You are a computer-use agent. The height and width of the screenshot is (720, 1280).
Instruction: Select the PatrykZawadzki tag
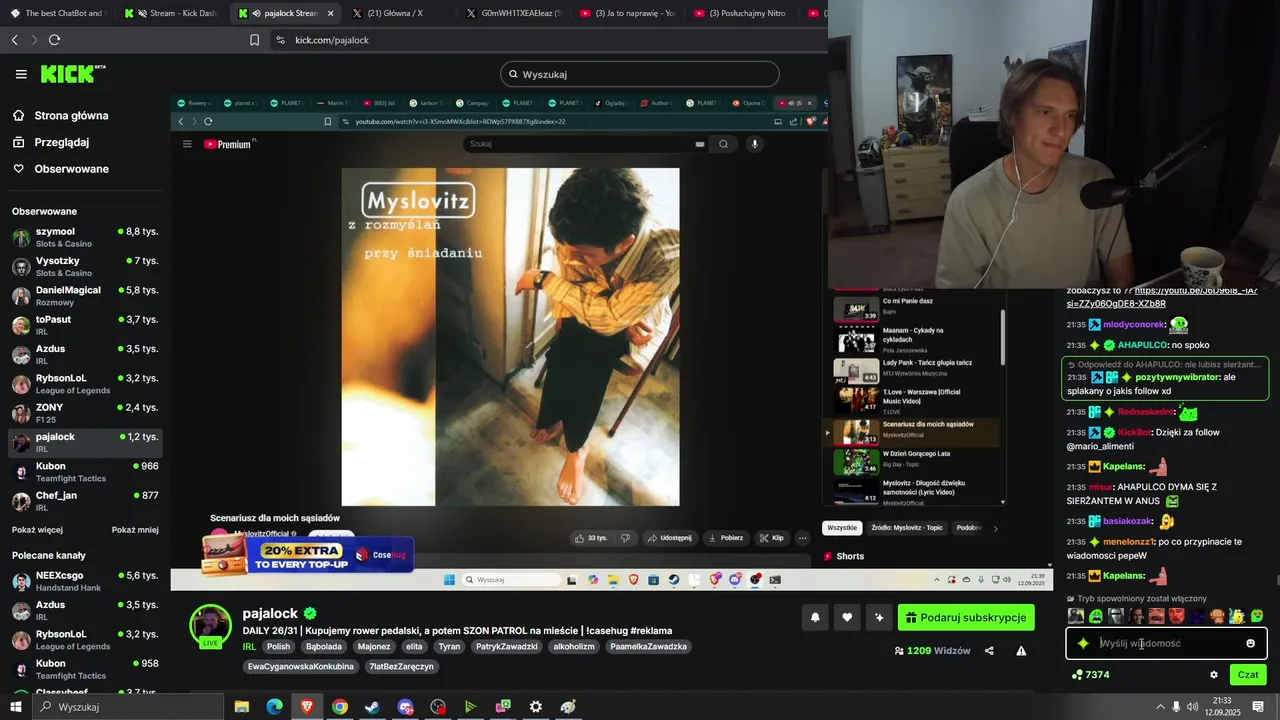pyautogui.click(x=506, y=647)
